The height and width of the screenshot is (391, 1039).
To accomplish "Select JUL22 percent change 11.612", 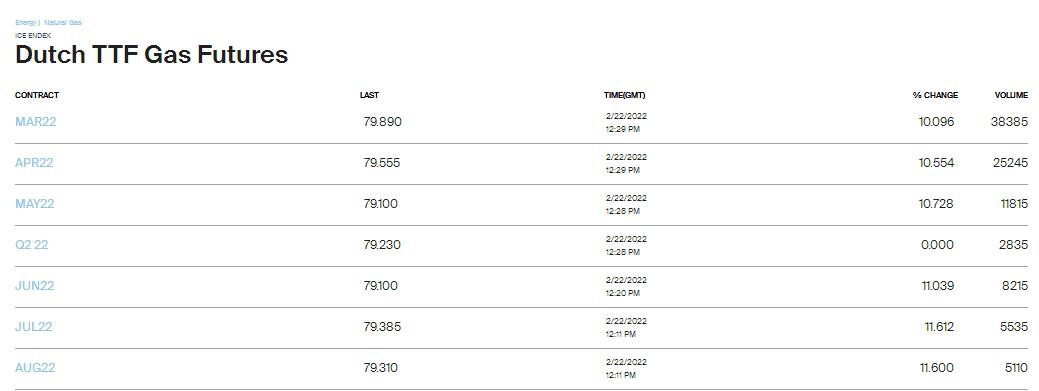I will 940,327.
